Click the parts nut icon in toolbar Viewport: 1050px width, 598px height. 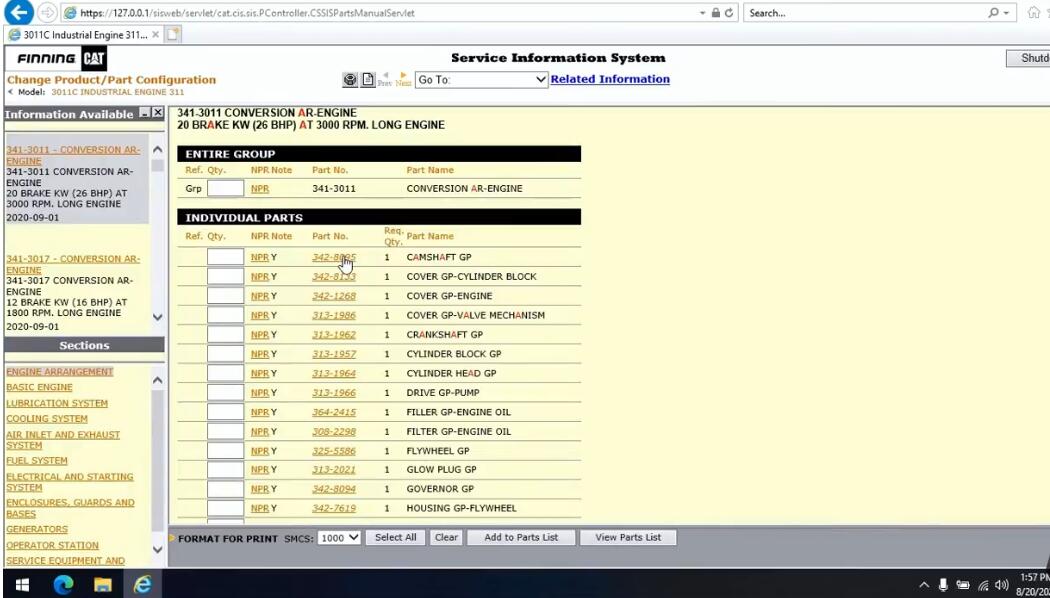point(350,80)
